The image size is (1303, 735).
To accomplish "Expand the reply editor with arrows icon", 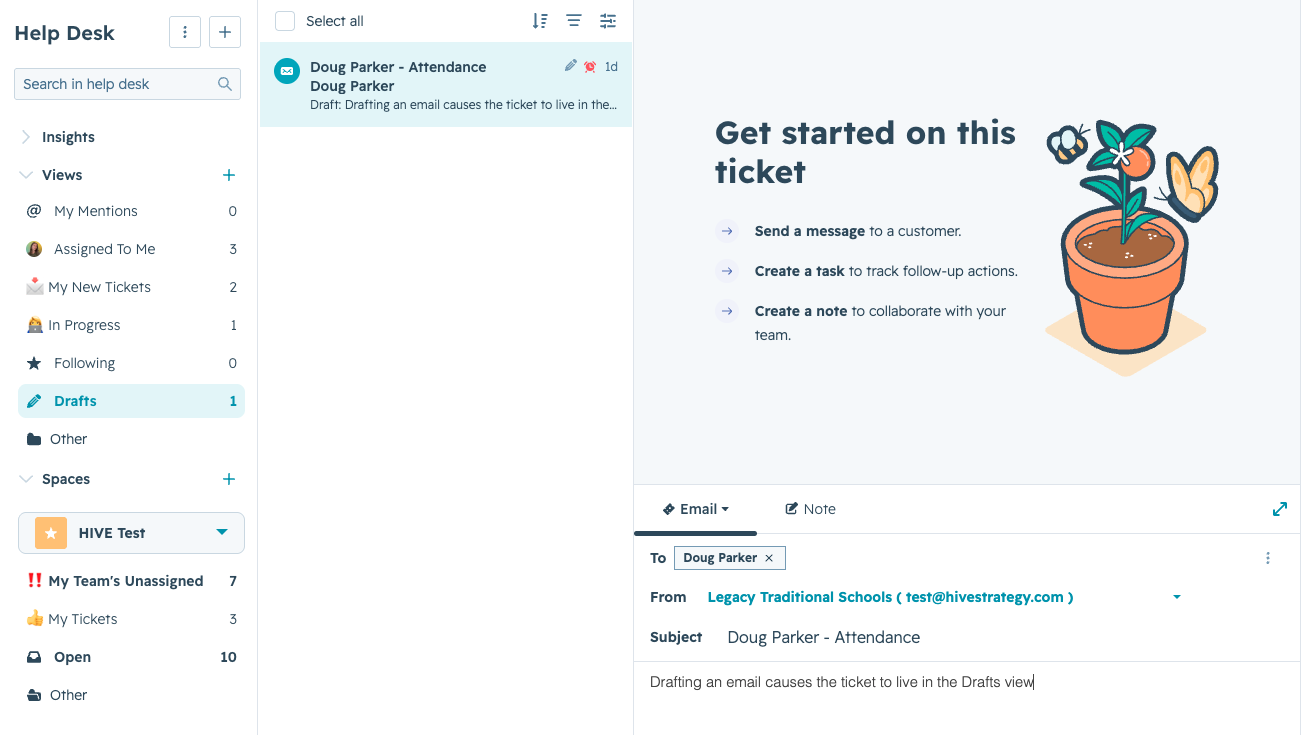I will coord(1280,509).
